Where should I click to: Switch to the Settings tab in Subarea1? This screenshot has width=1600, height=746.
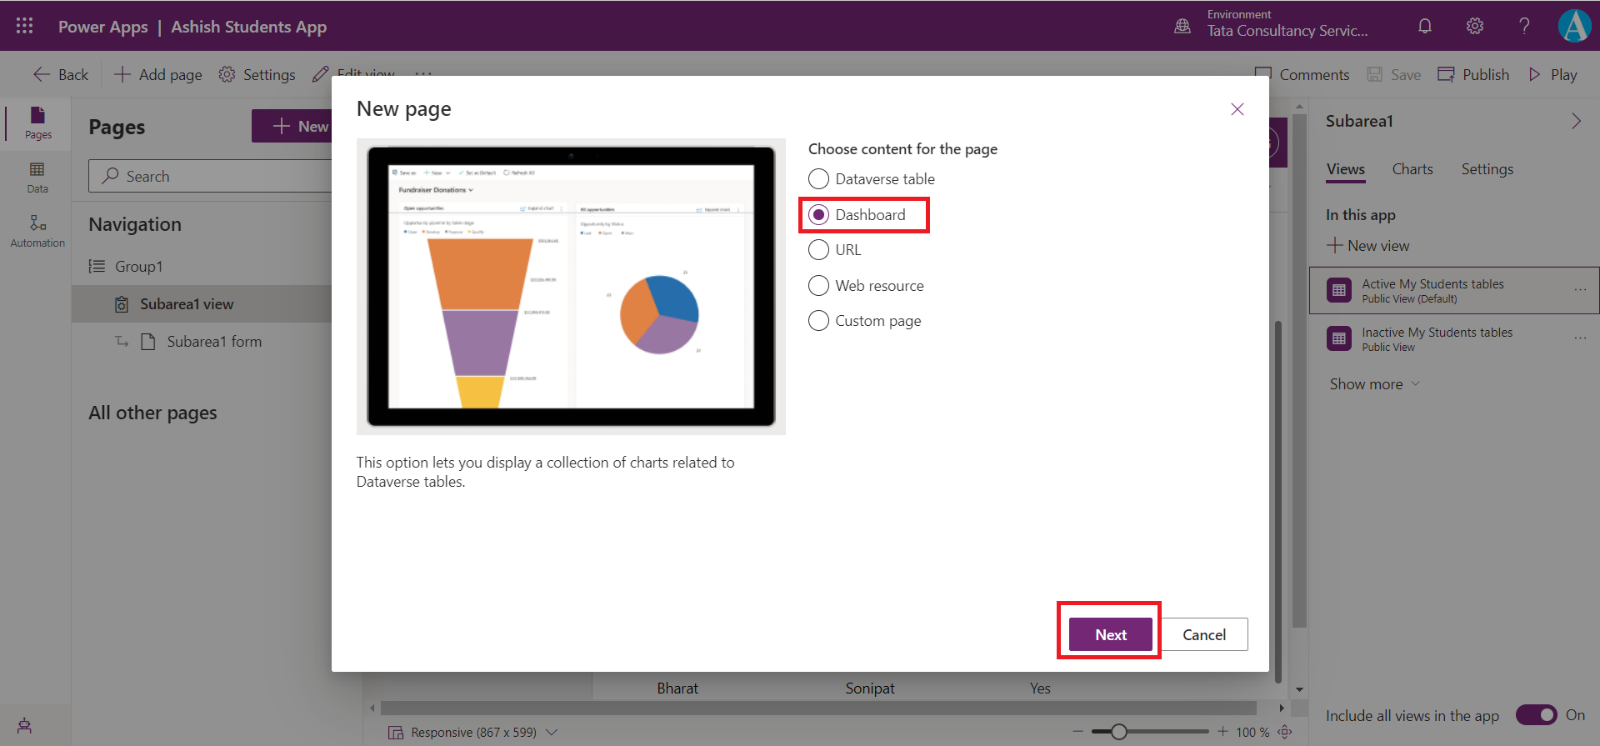tap(1487, 169)
